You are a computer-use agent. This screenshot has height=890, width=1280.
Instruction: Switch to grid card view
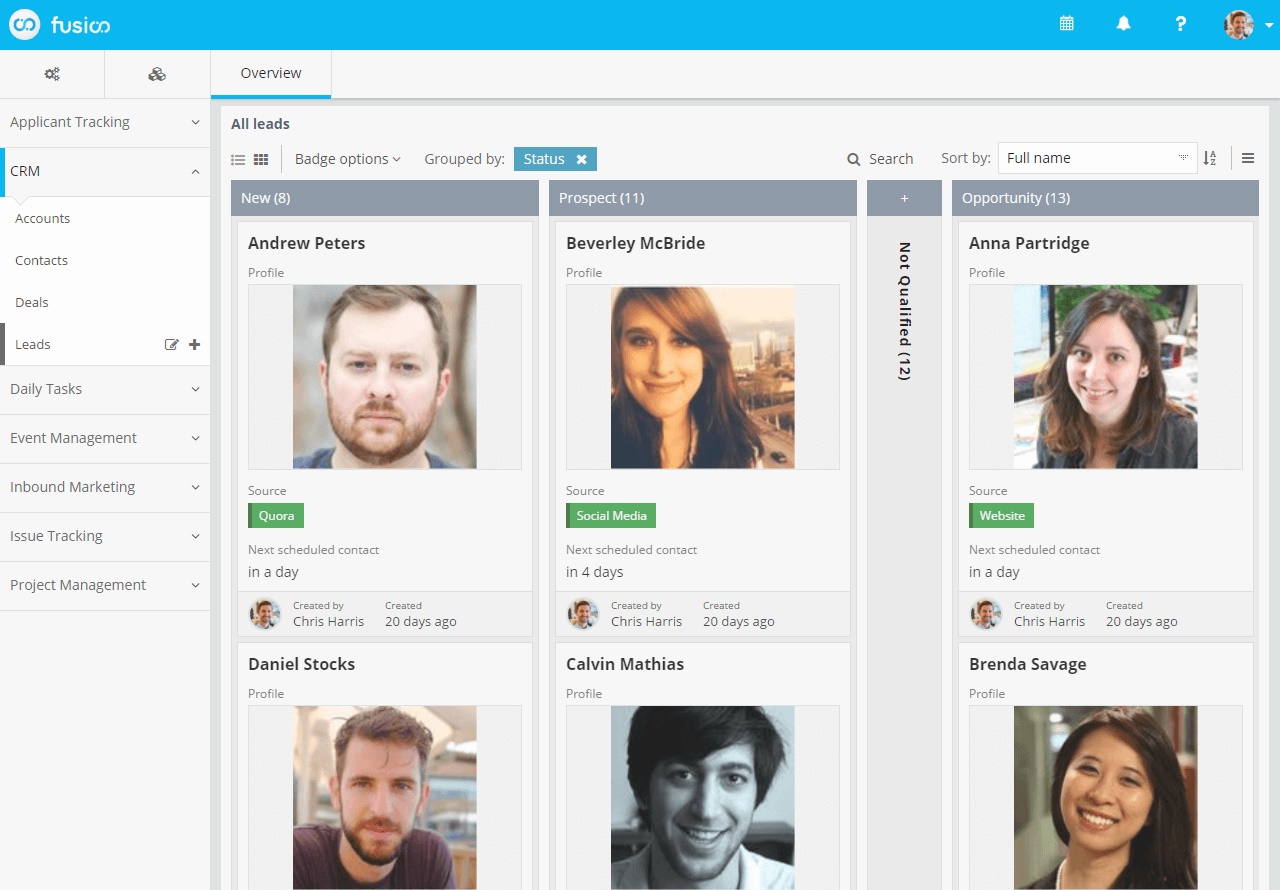click(x=261, y=160)
